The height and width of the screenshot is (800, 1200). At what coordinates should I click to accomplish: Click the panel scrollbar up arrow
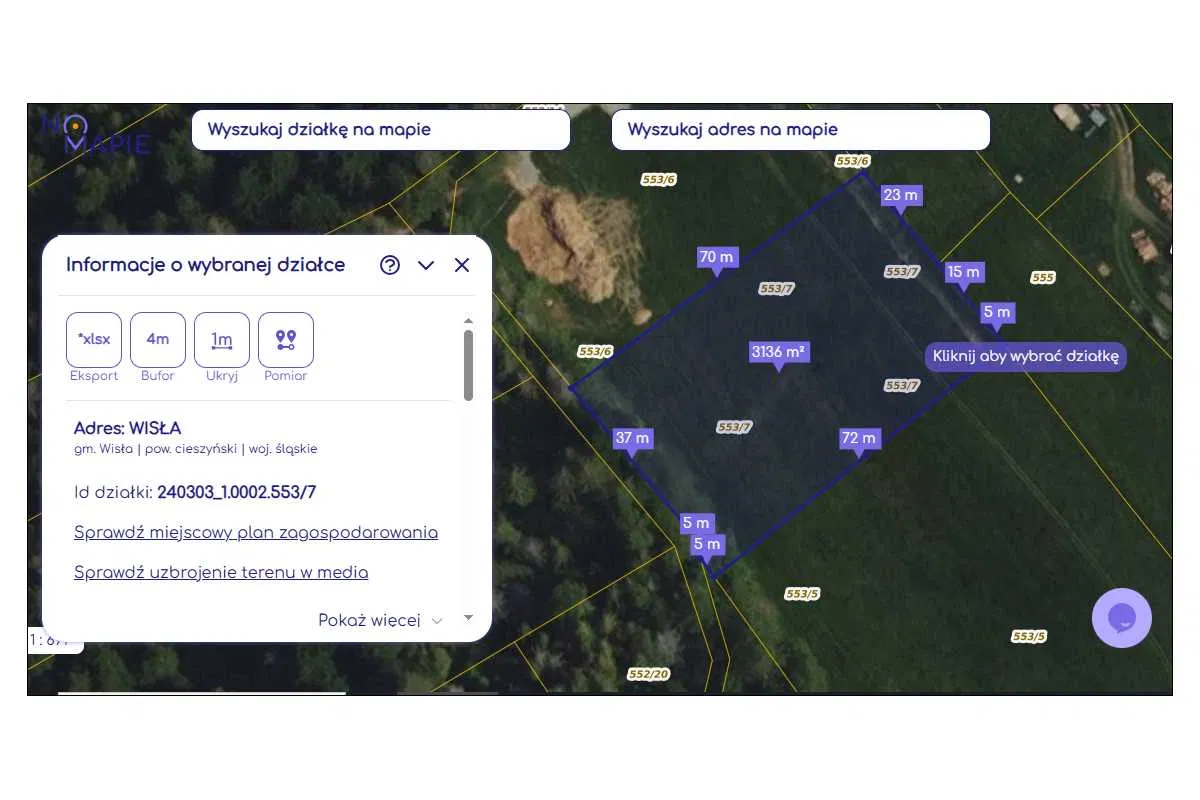[x=468, y=321]
